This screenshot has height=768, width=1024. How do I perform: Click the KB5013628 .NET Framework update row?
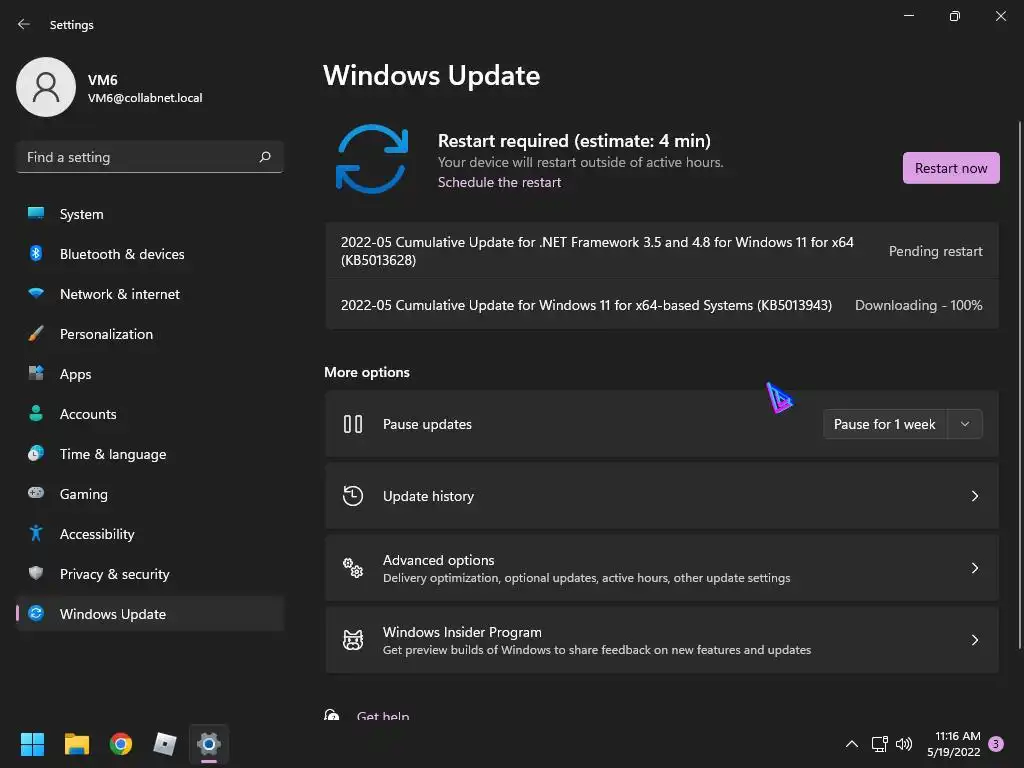click(662, 251)
